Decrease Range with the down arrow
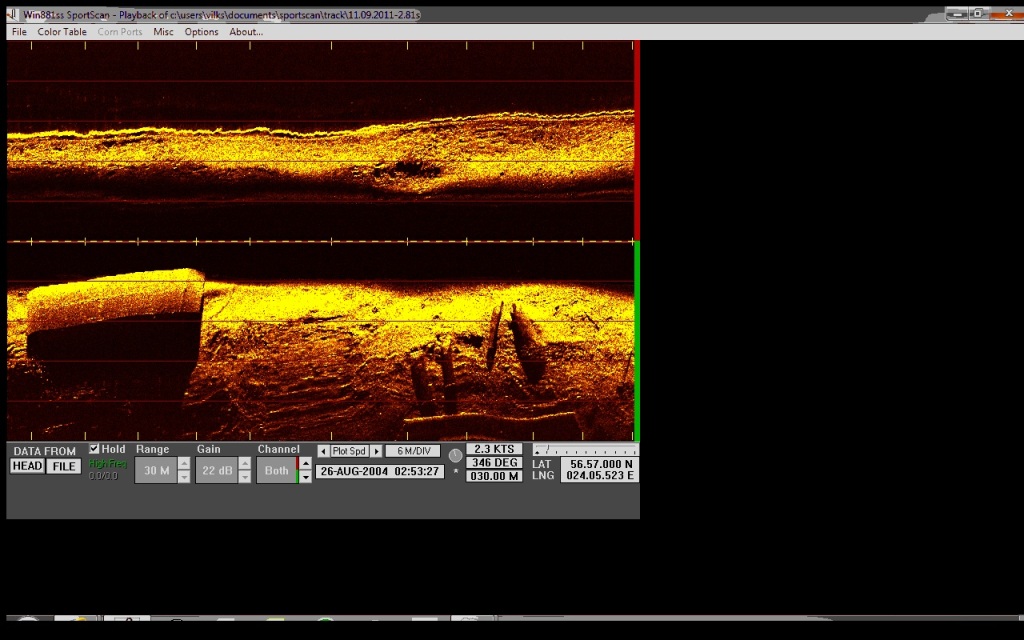This screenshot has width=1024, height=640. [x=184, y=477]
